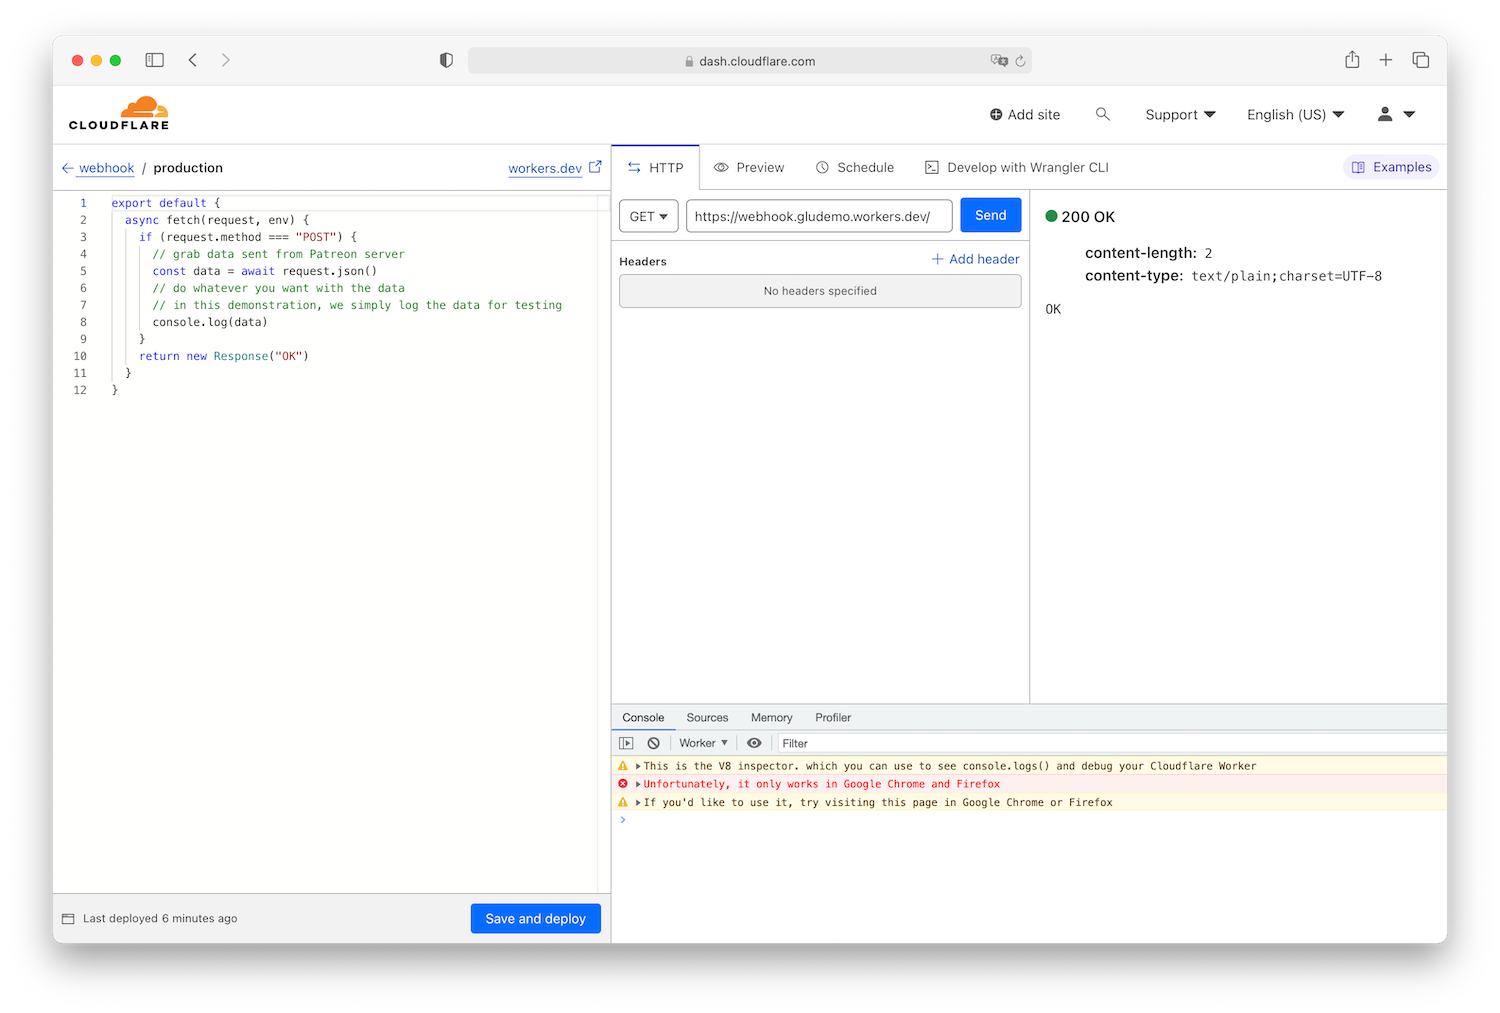Switch to the Schedule tab

coord(855,167)
